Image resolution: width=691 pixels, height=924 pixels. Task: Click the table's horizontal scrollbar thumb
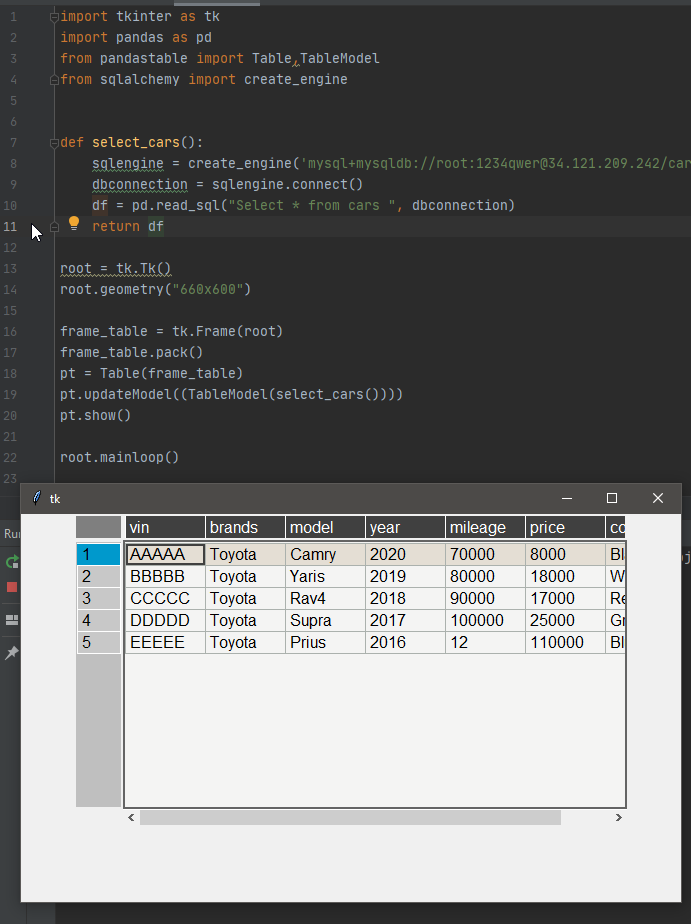pyautogui.click(x=350, y=818)
